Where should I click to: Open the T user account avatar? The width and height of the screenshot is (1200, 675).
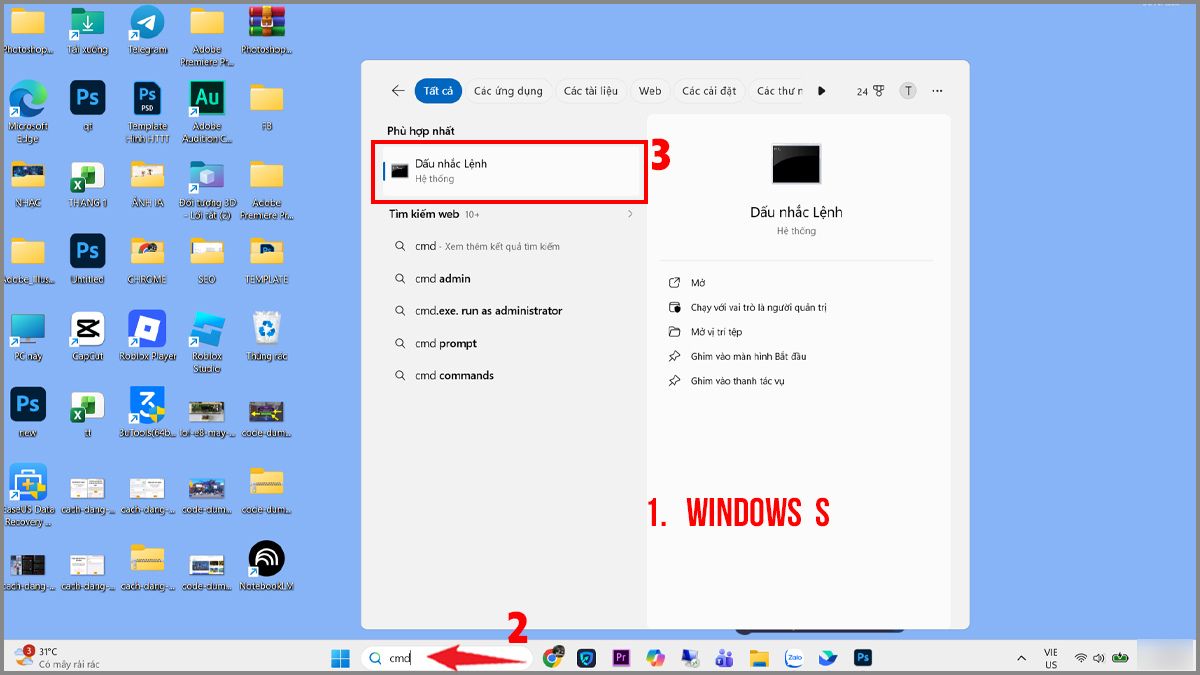[908, 91]
